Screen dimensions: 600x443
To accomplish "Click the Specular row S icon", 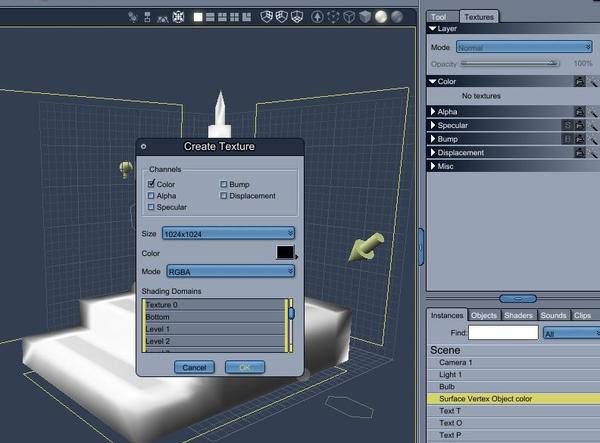I will 567,125.
